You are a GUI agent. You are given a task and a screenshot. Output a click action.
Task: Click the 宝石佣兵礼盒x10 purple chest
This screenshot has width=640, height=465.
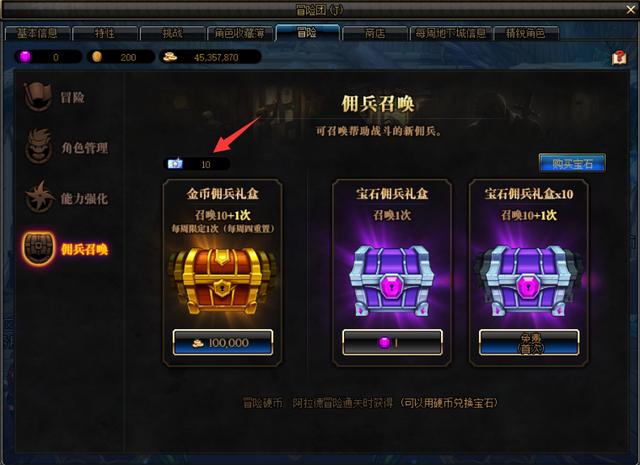(529, 281)
